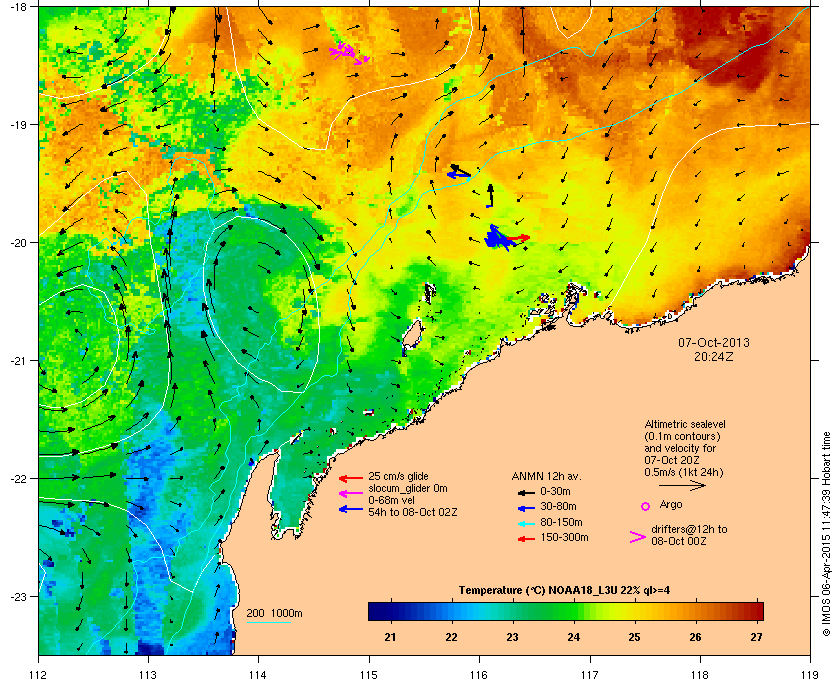840x680 pixels.
Task: Click the red 25 cm/s glide arrow
Action: pos(351,478)
